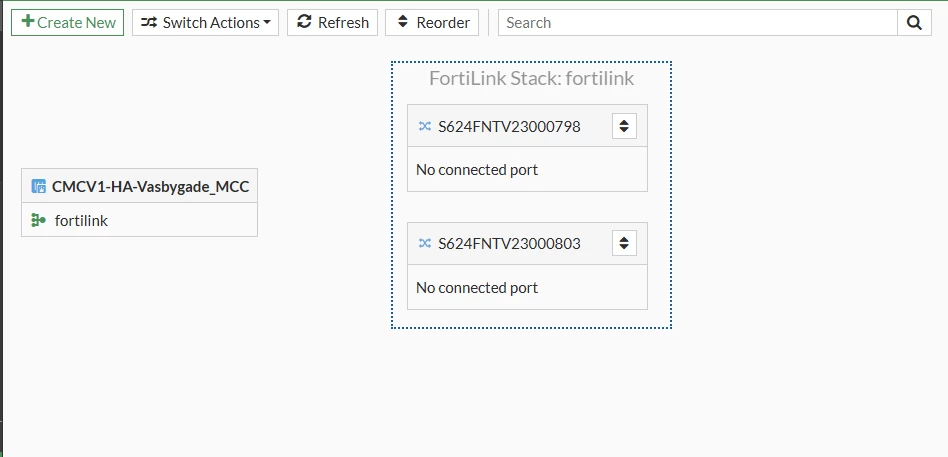The height and width of the screenshot is (457, 948).
Task: Click the green fortilink interface icon
Action: tap(38, 220)
